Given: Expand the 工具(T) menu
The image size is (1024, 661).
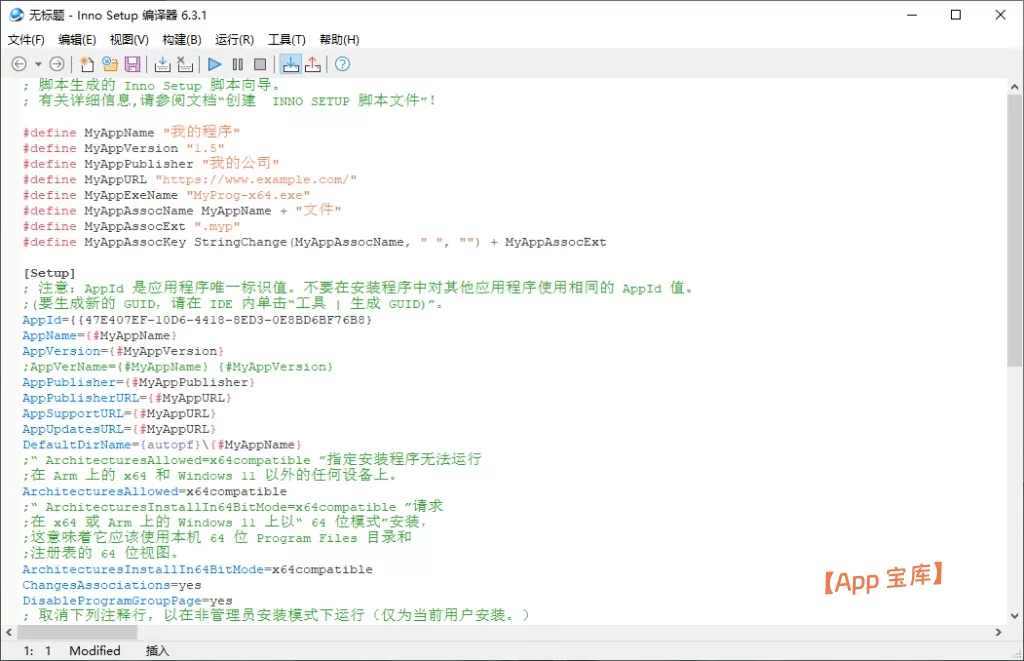Looking at the screenshot, I should tap(286, 39).
